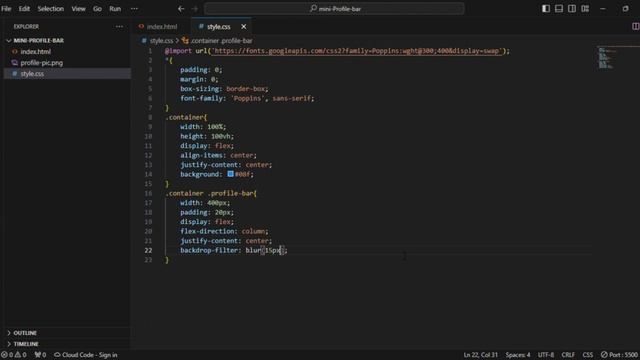Open the Google Fonts import URL
The image size is (640, 360).
357,51
